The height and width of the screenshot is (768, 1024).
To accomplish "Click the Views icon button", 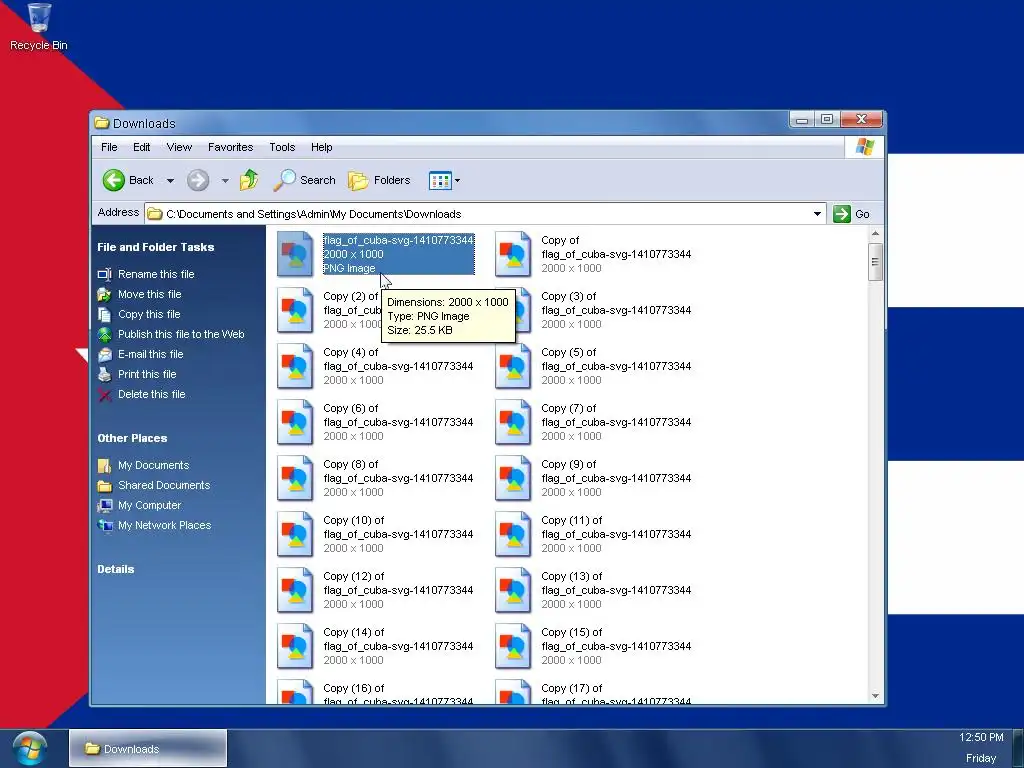I will click(440, 181).
